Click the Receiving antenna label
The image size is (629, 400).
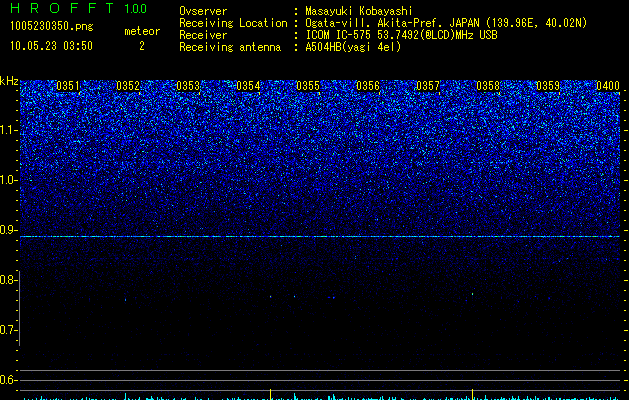(x=230, y=47)
